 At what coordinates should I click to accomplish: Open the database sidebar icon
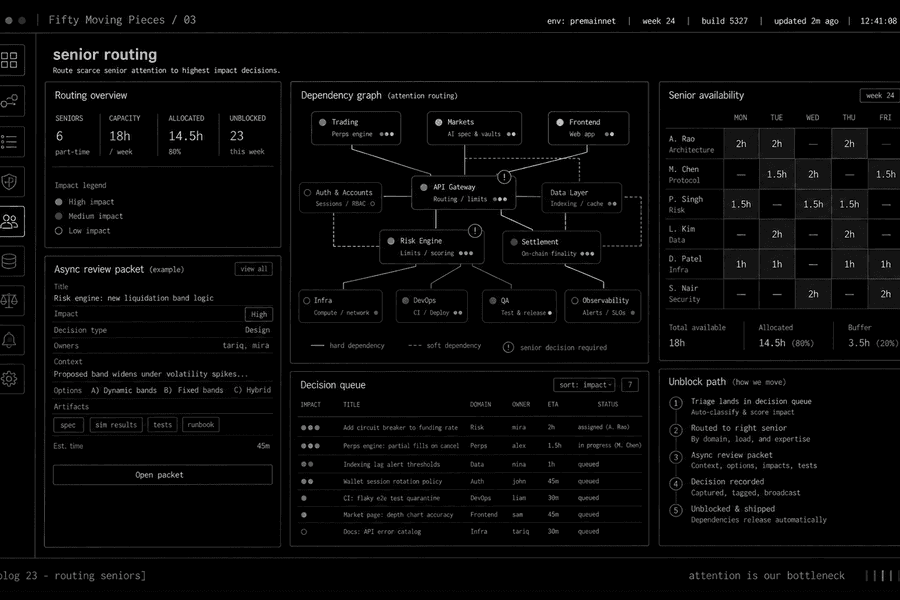point(10,261)
